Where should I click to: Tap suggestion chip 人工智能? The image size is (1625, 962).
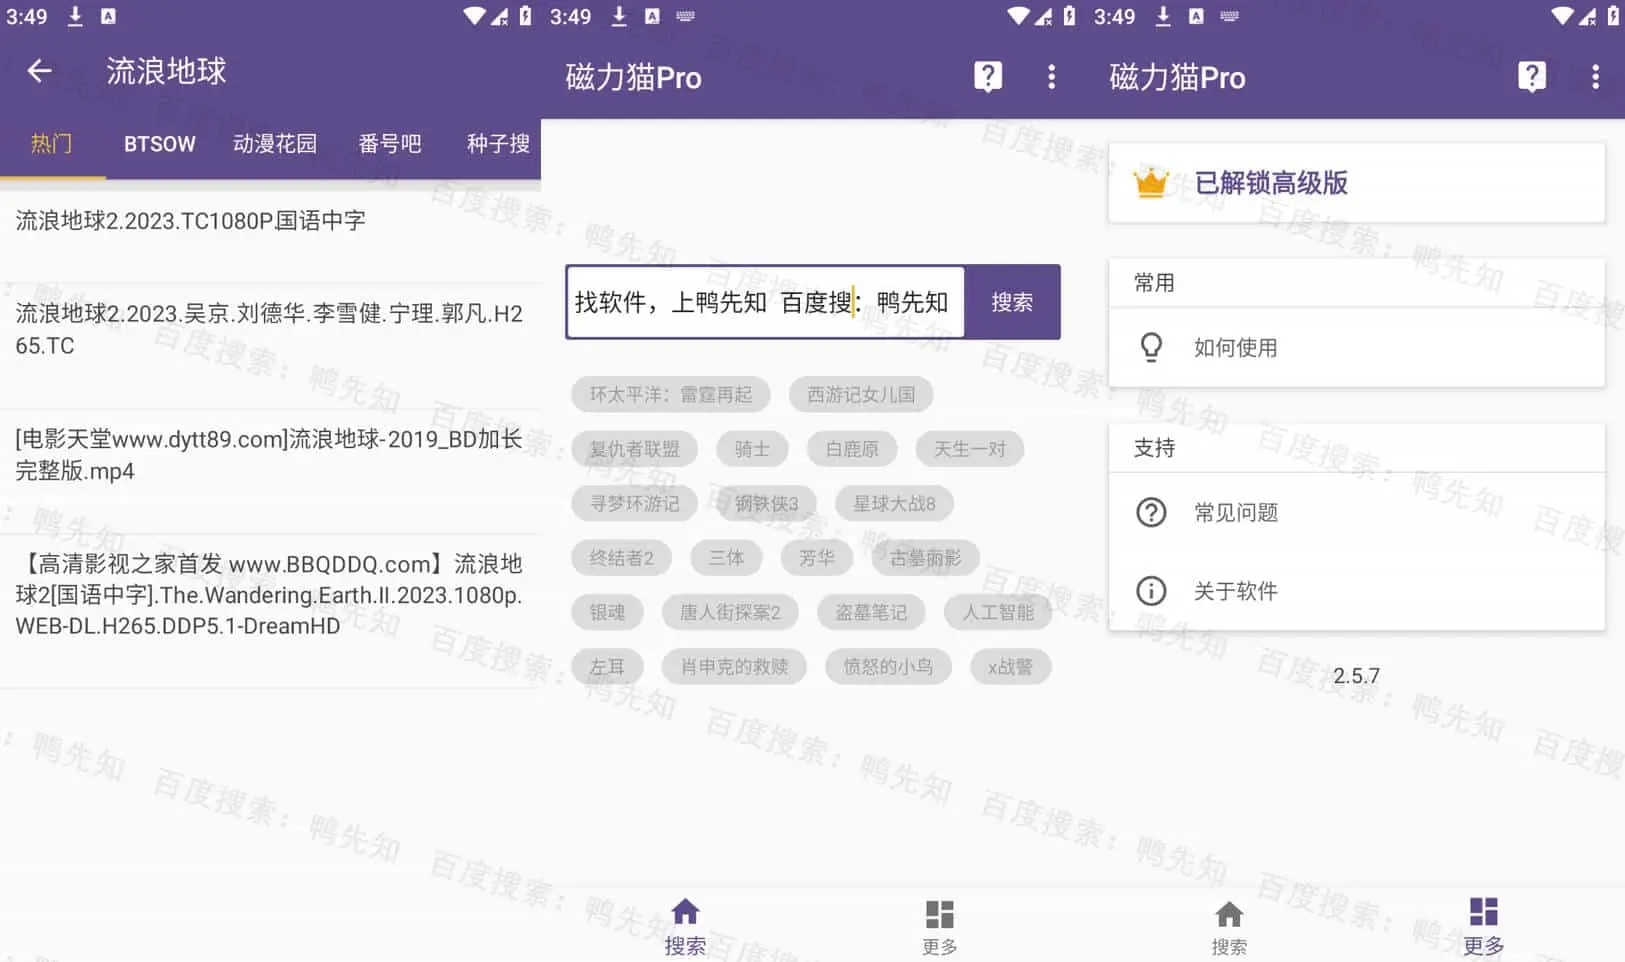click(x=998, y=612)
